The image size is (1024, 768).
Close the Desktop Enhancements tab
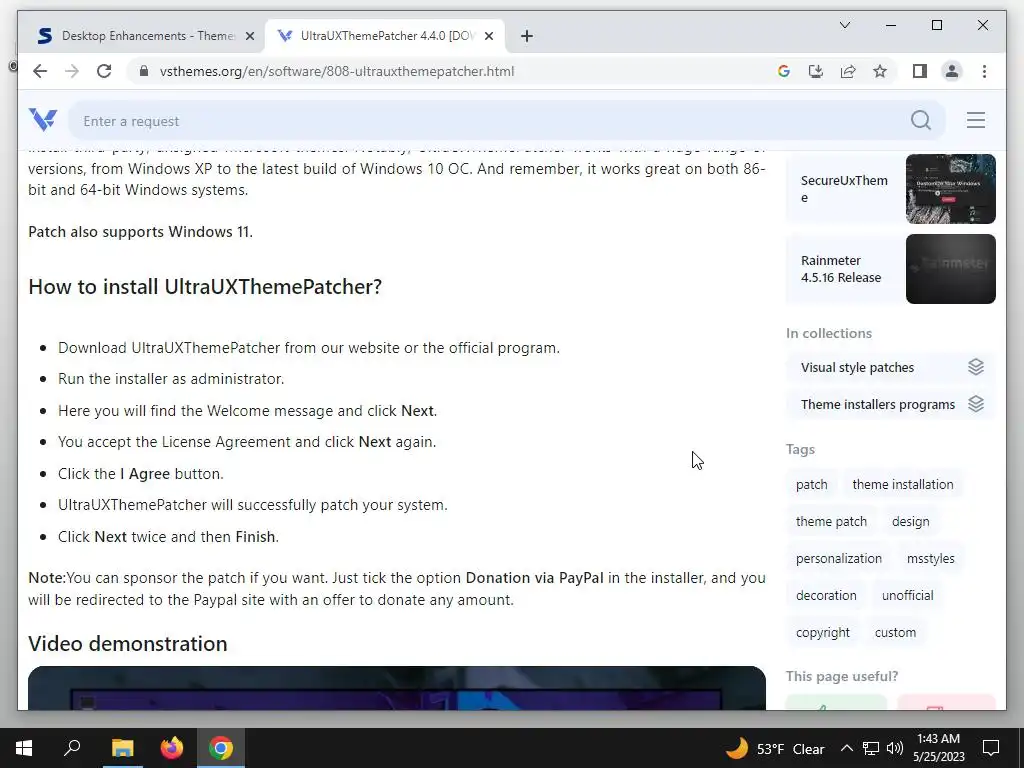(x=249, y=36)
